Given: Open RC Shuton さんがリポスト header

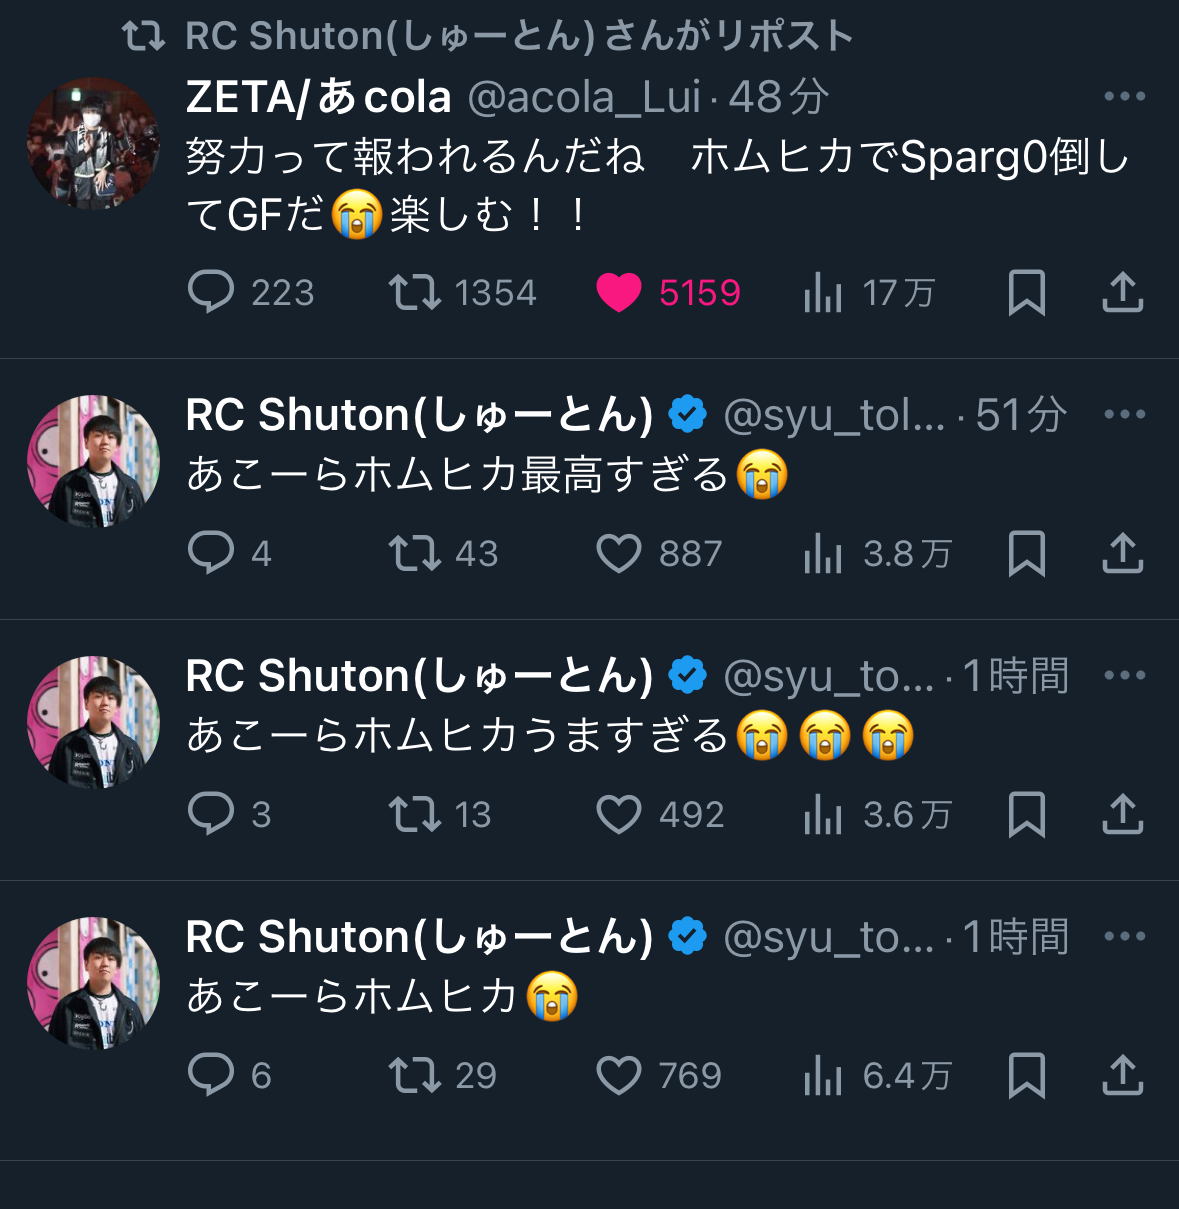Looking at the screenshot, I should (518, 36).
